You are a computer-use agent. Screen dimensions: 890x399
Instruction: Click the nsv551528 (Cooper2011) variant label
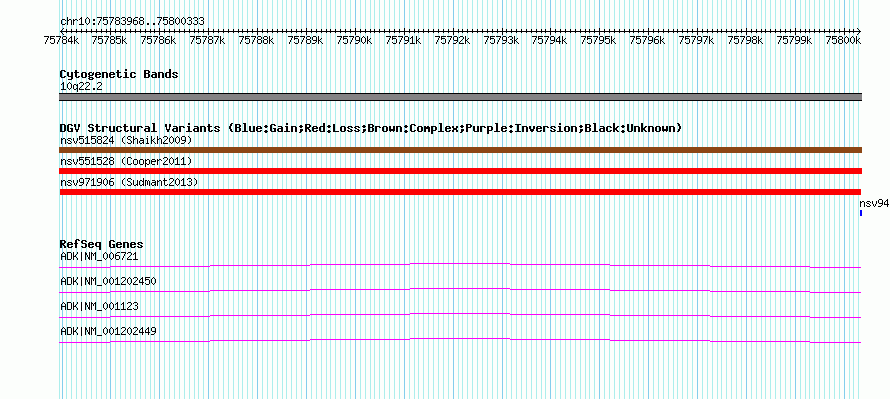(126, 162)
